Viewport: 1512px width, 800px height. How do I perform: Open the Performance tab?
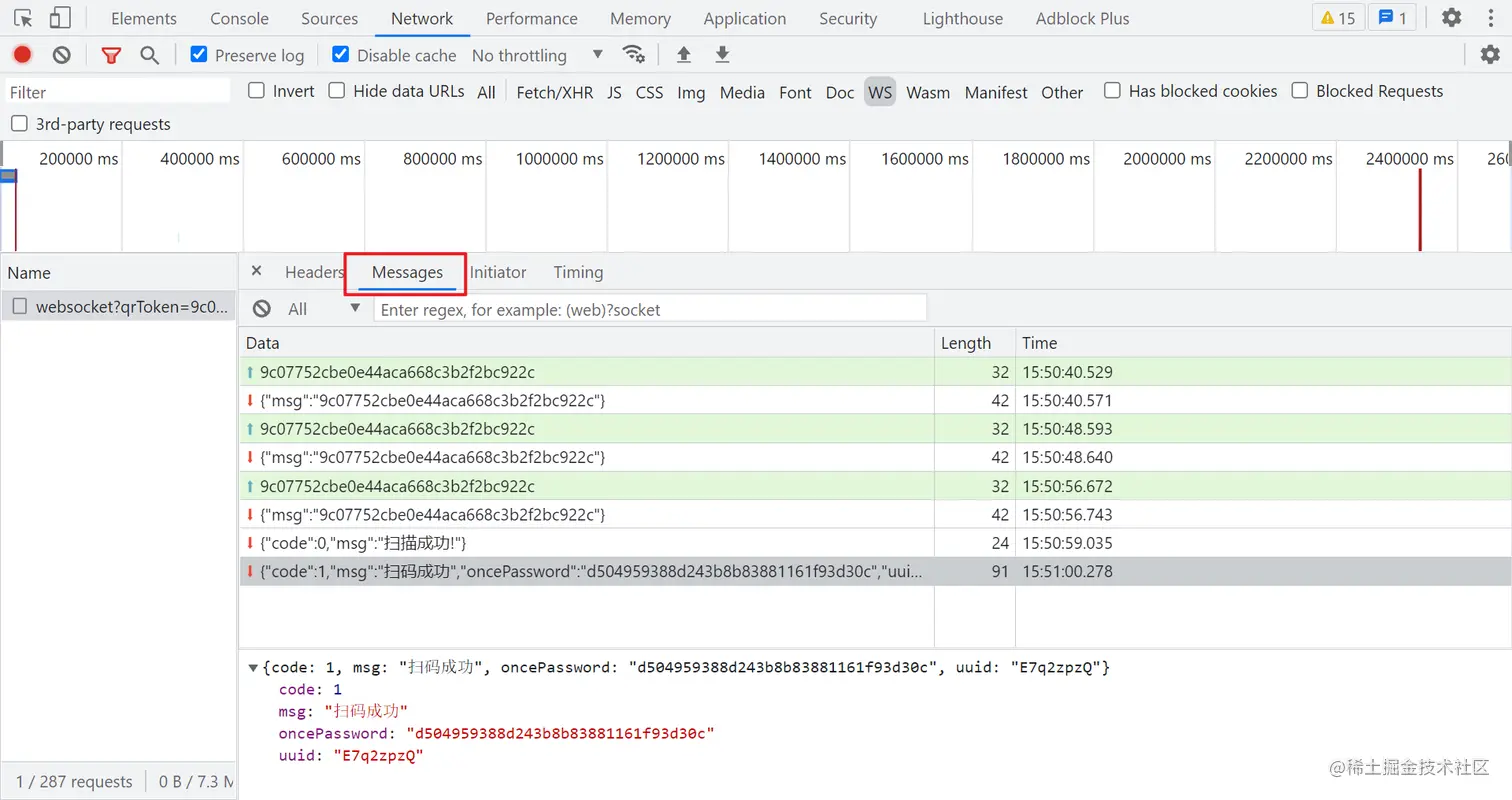coord(531,18)
